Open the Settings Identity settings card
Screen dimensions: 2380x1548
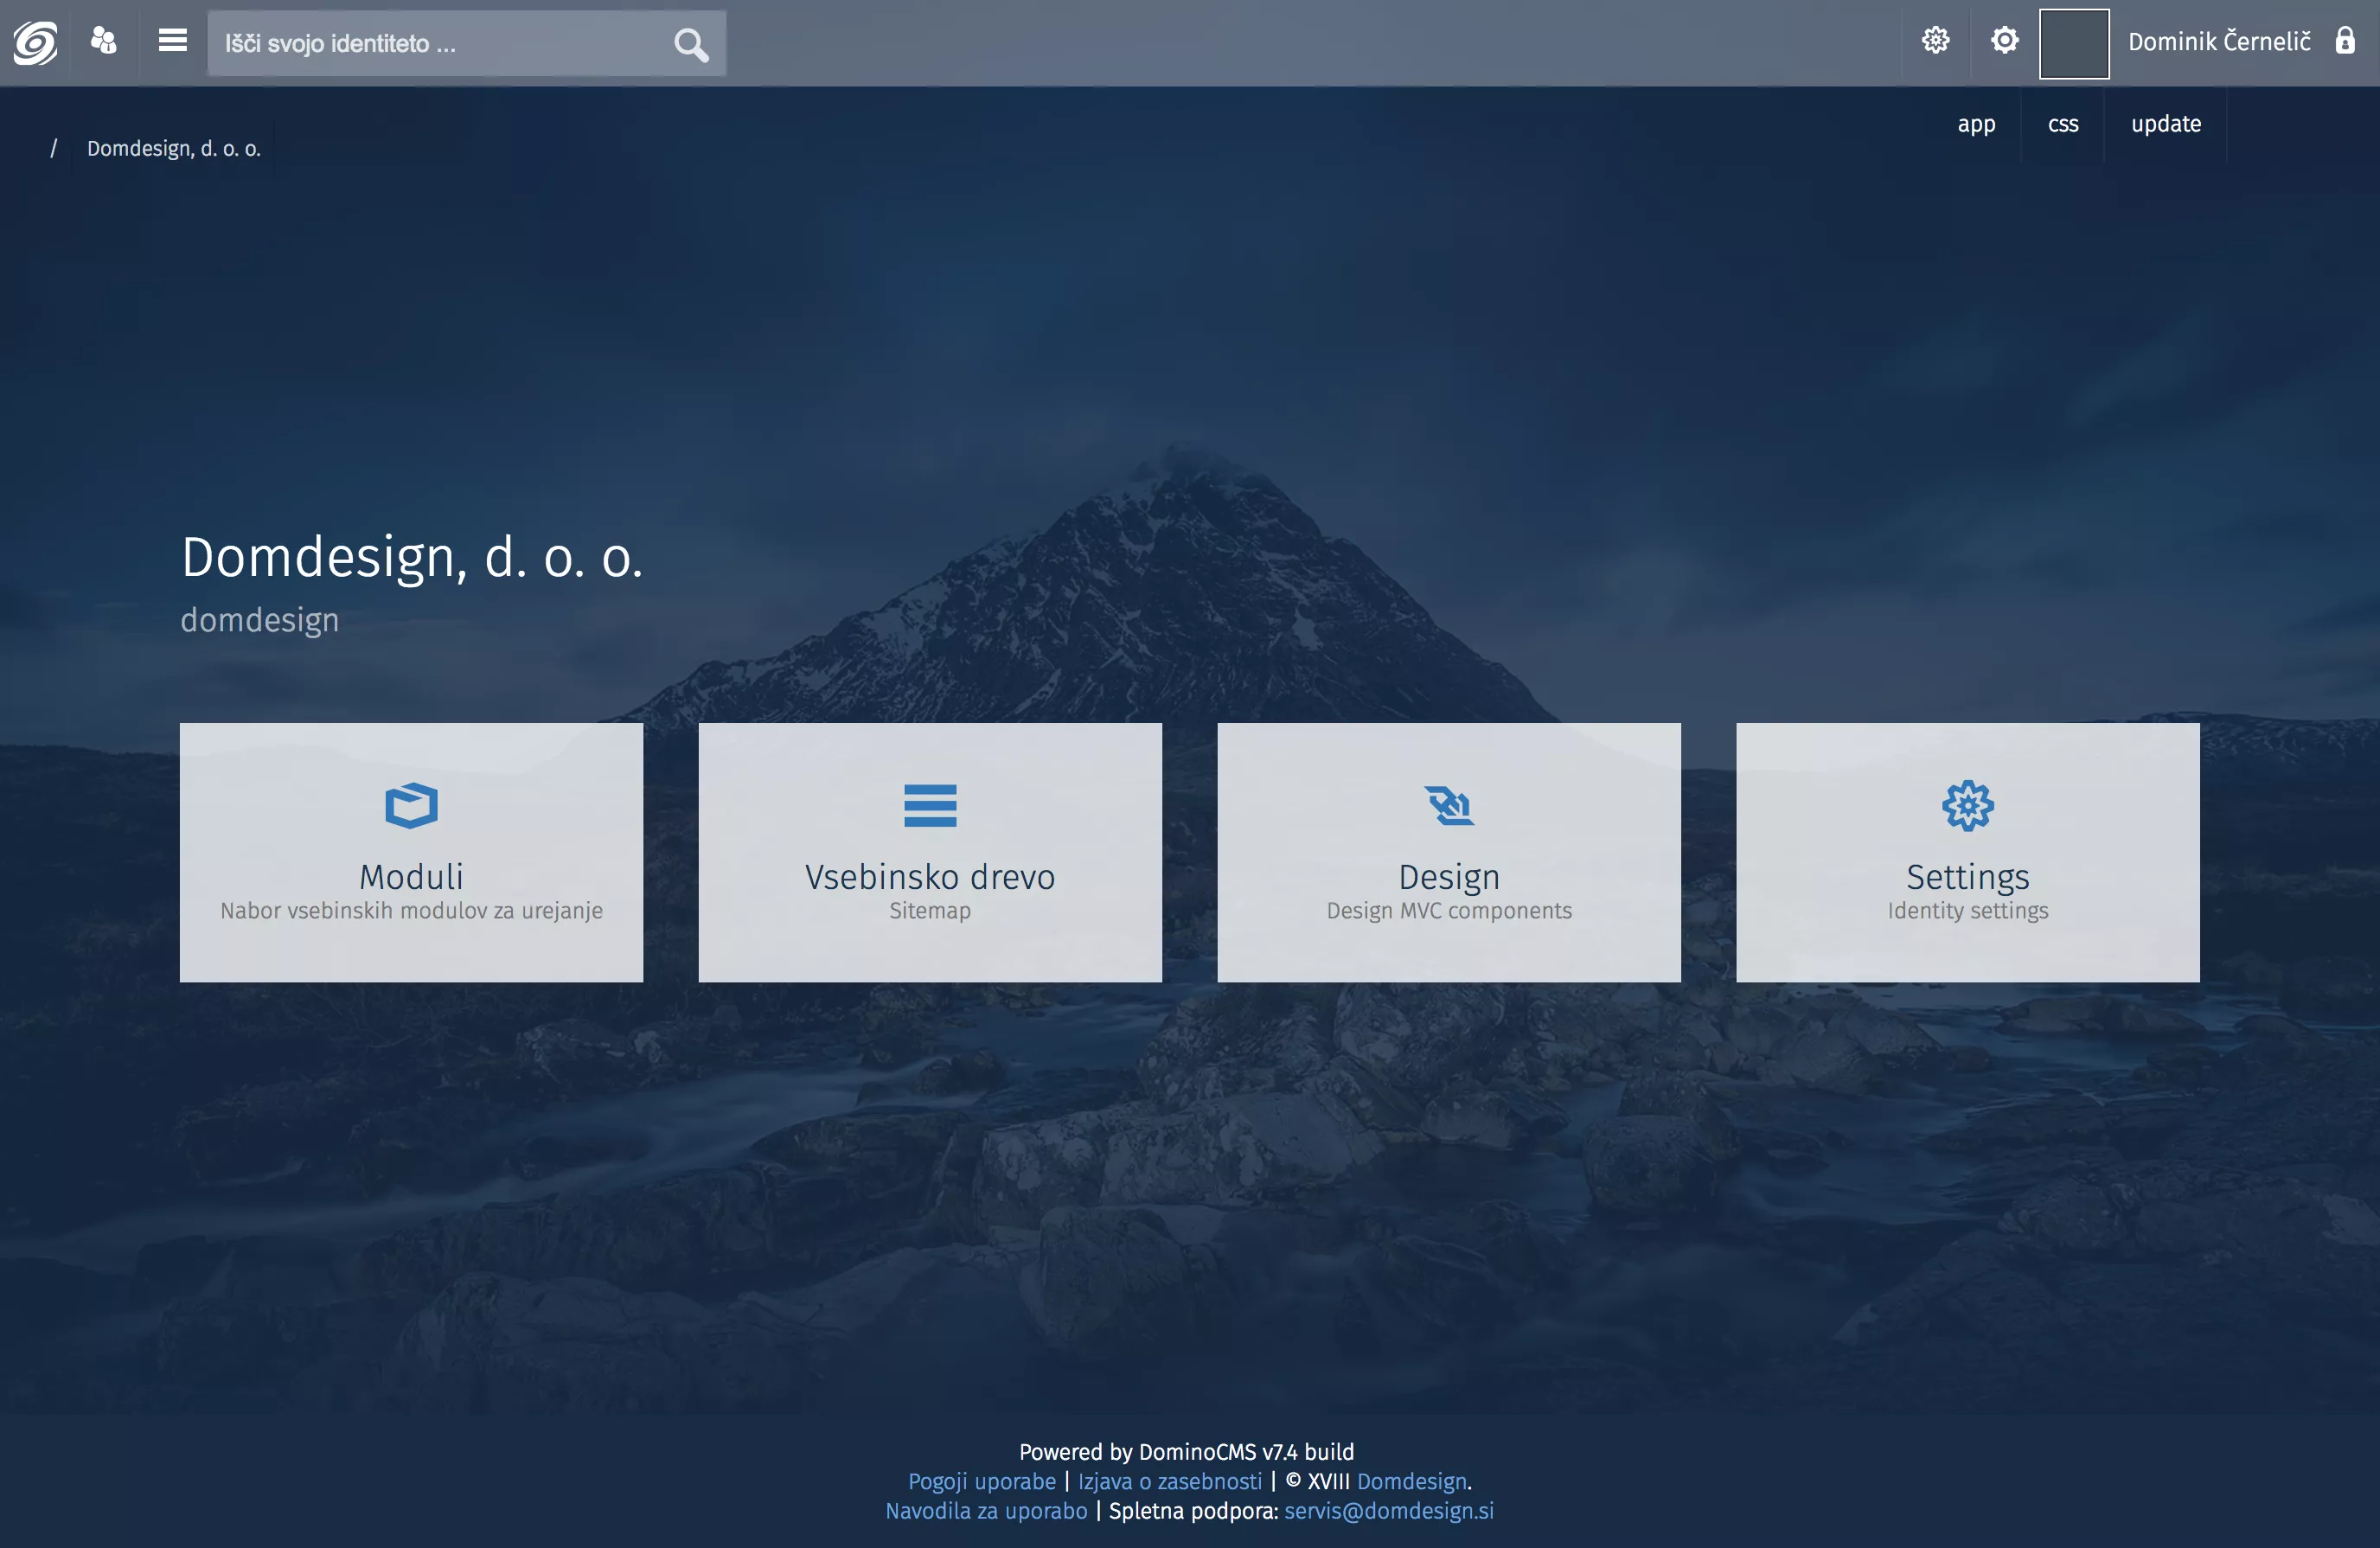tap(1967, 852)
